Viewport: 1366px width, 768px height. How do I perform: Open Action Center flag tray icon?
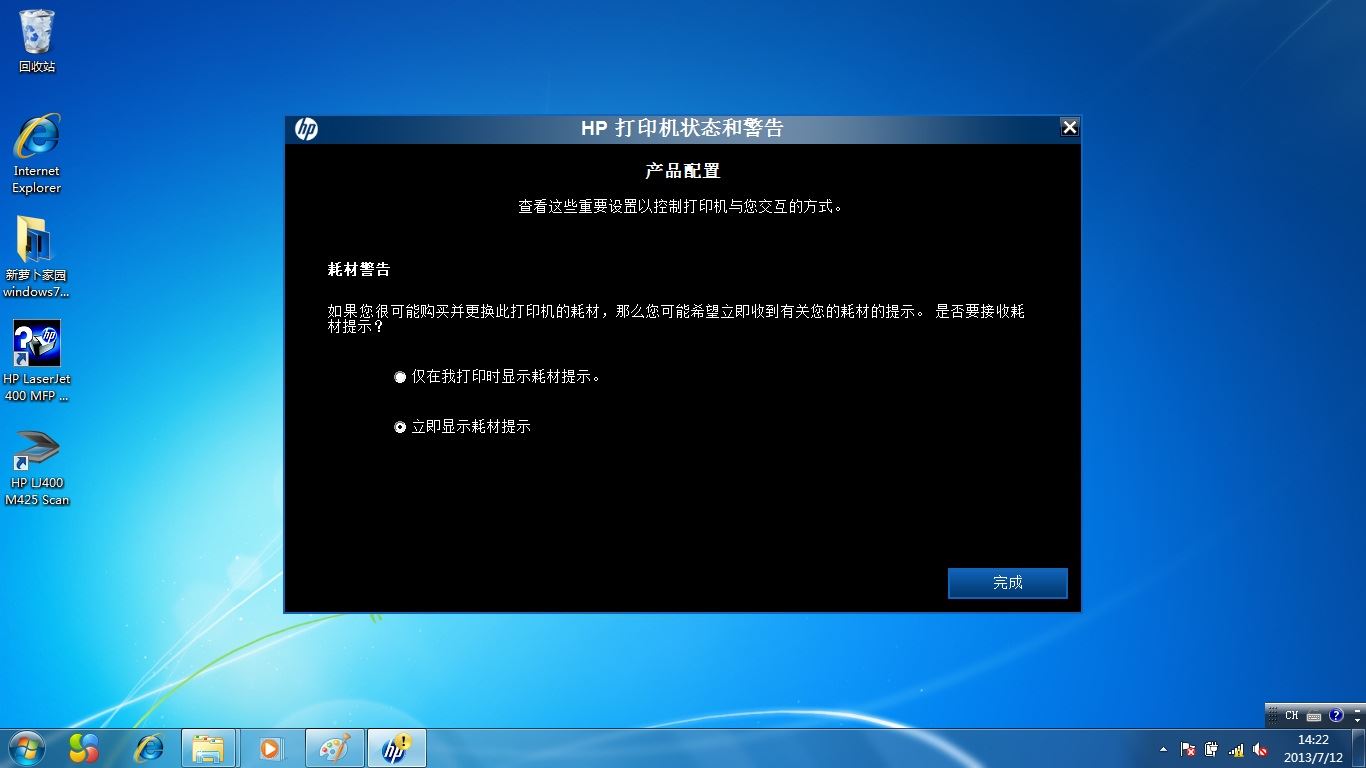[1188, 749]
